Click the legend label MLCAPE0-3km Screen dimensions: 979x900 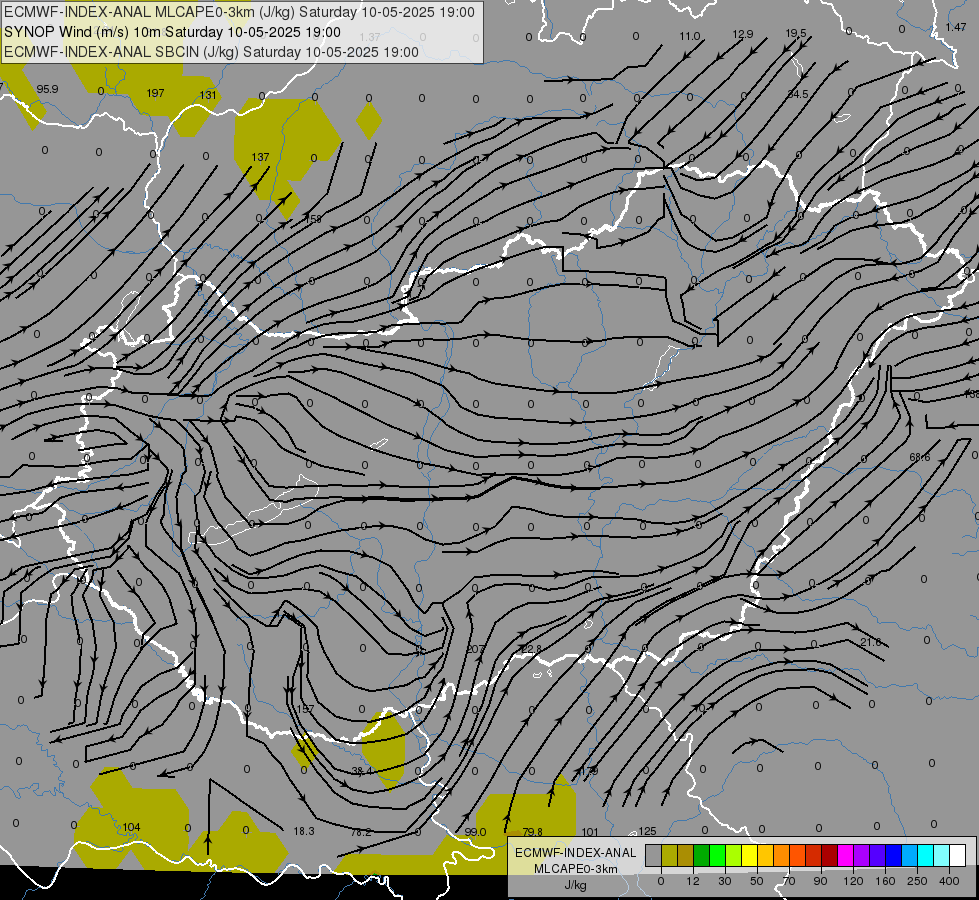(576, 869)
